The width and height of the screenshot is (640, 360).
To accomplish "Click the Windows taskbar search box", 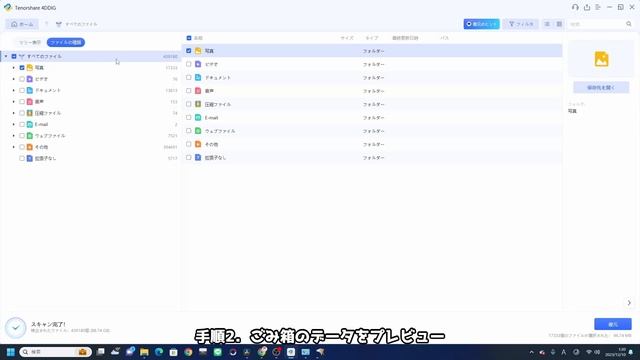I will point(55,352).
